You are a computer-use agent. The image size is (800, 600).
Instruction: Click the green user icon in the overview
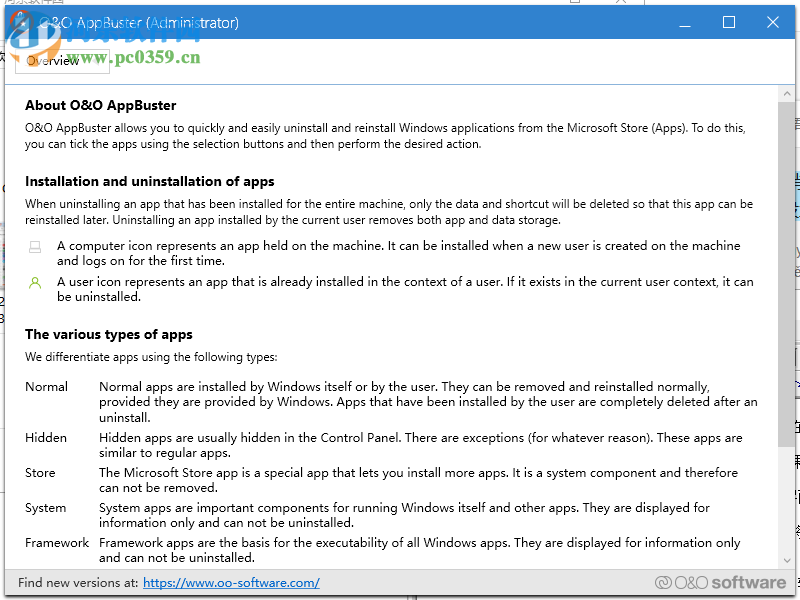point(35,283)
